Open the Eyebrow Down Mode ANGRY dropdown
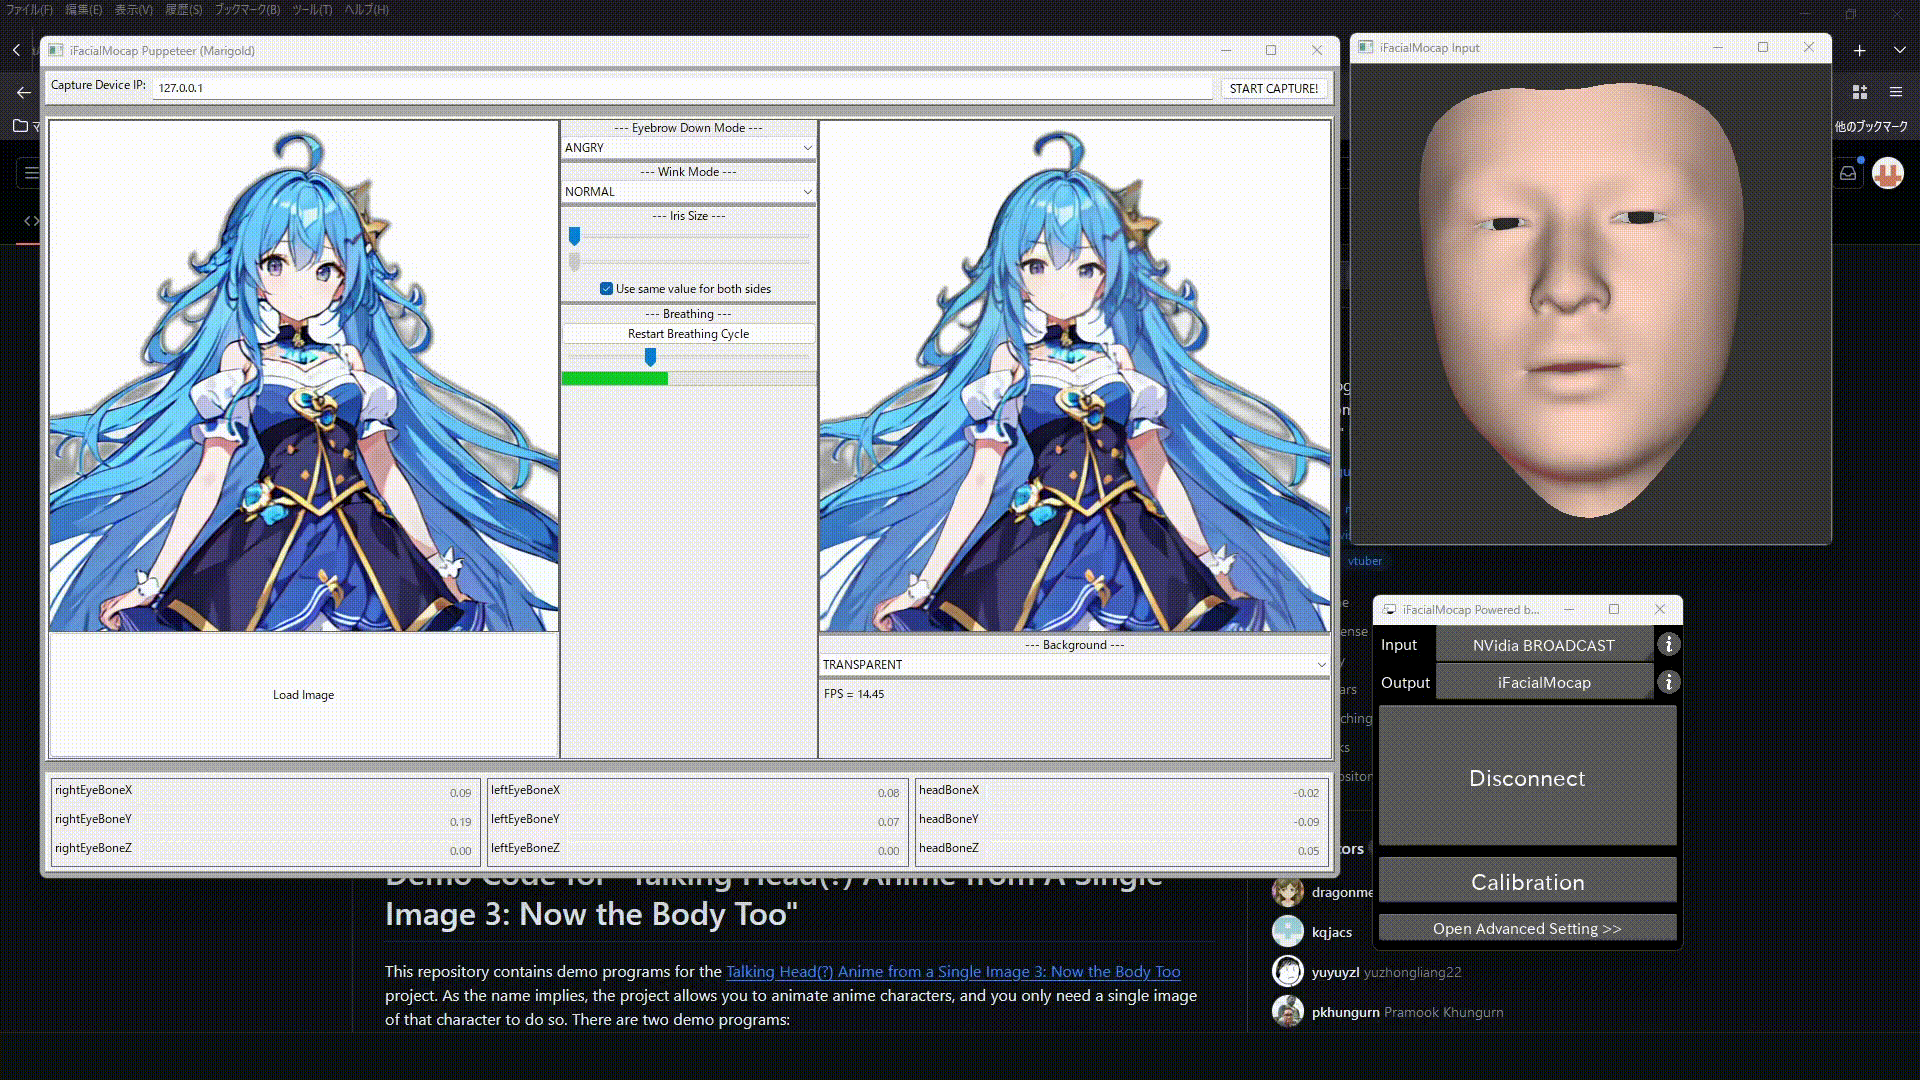 coord(688,147)
